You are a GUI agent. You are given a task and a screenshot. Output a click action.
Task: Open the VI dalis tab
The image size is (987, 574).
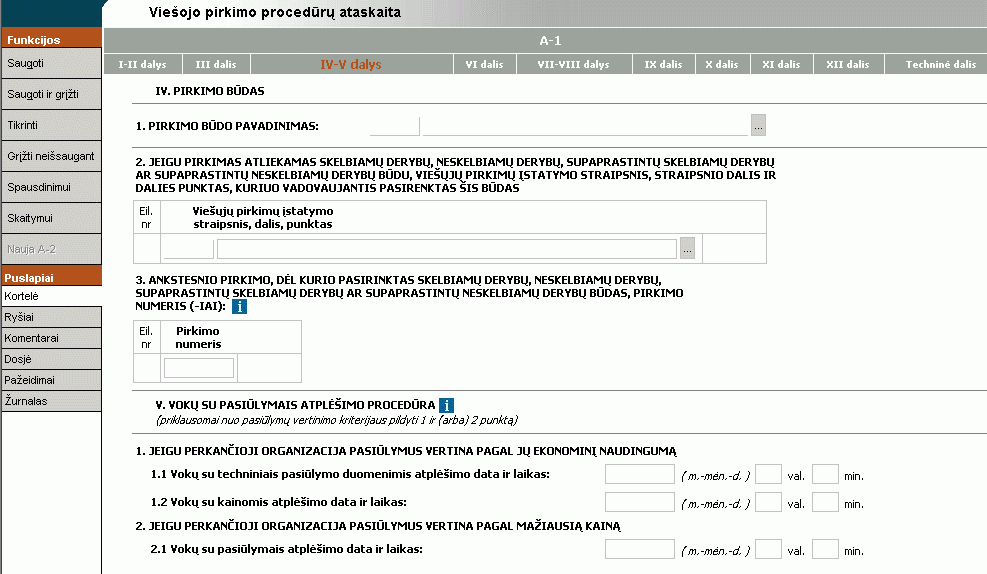tap(485, 64)
